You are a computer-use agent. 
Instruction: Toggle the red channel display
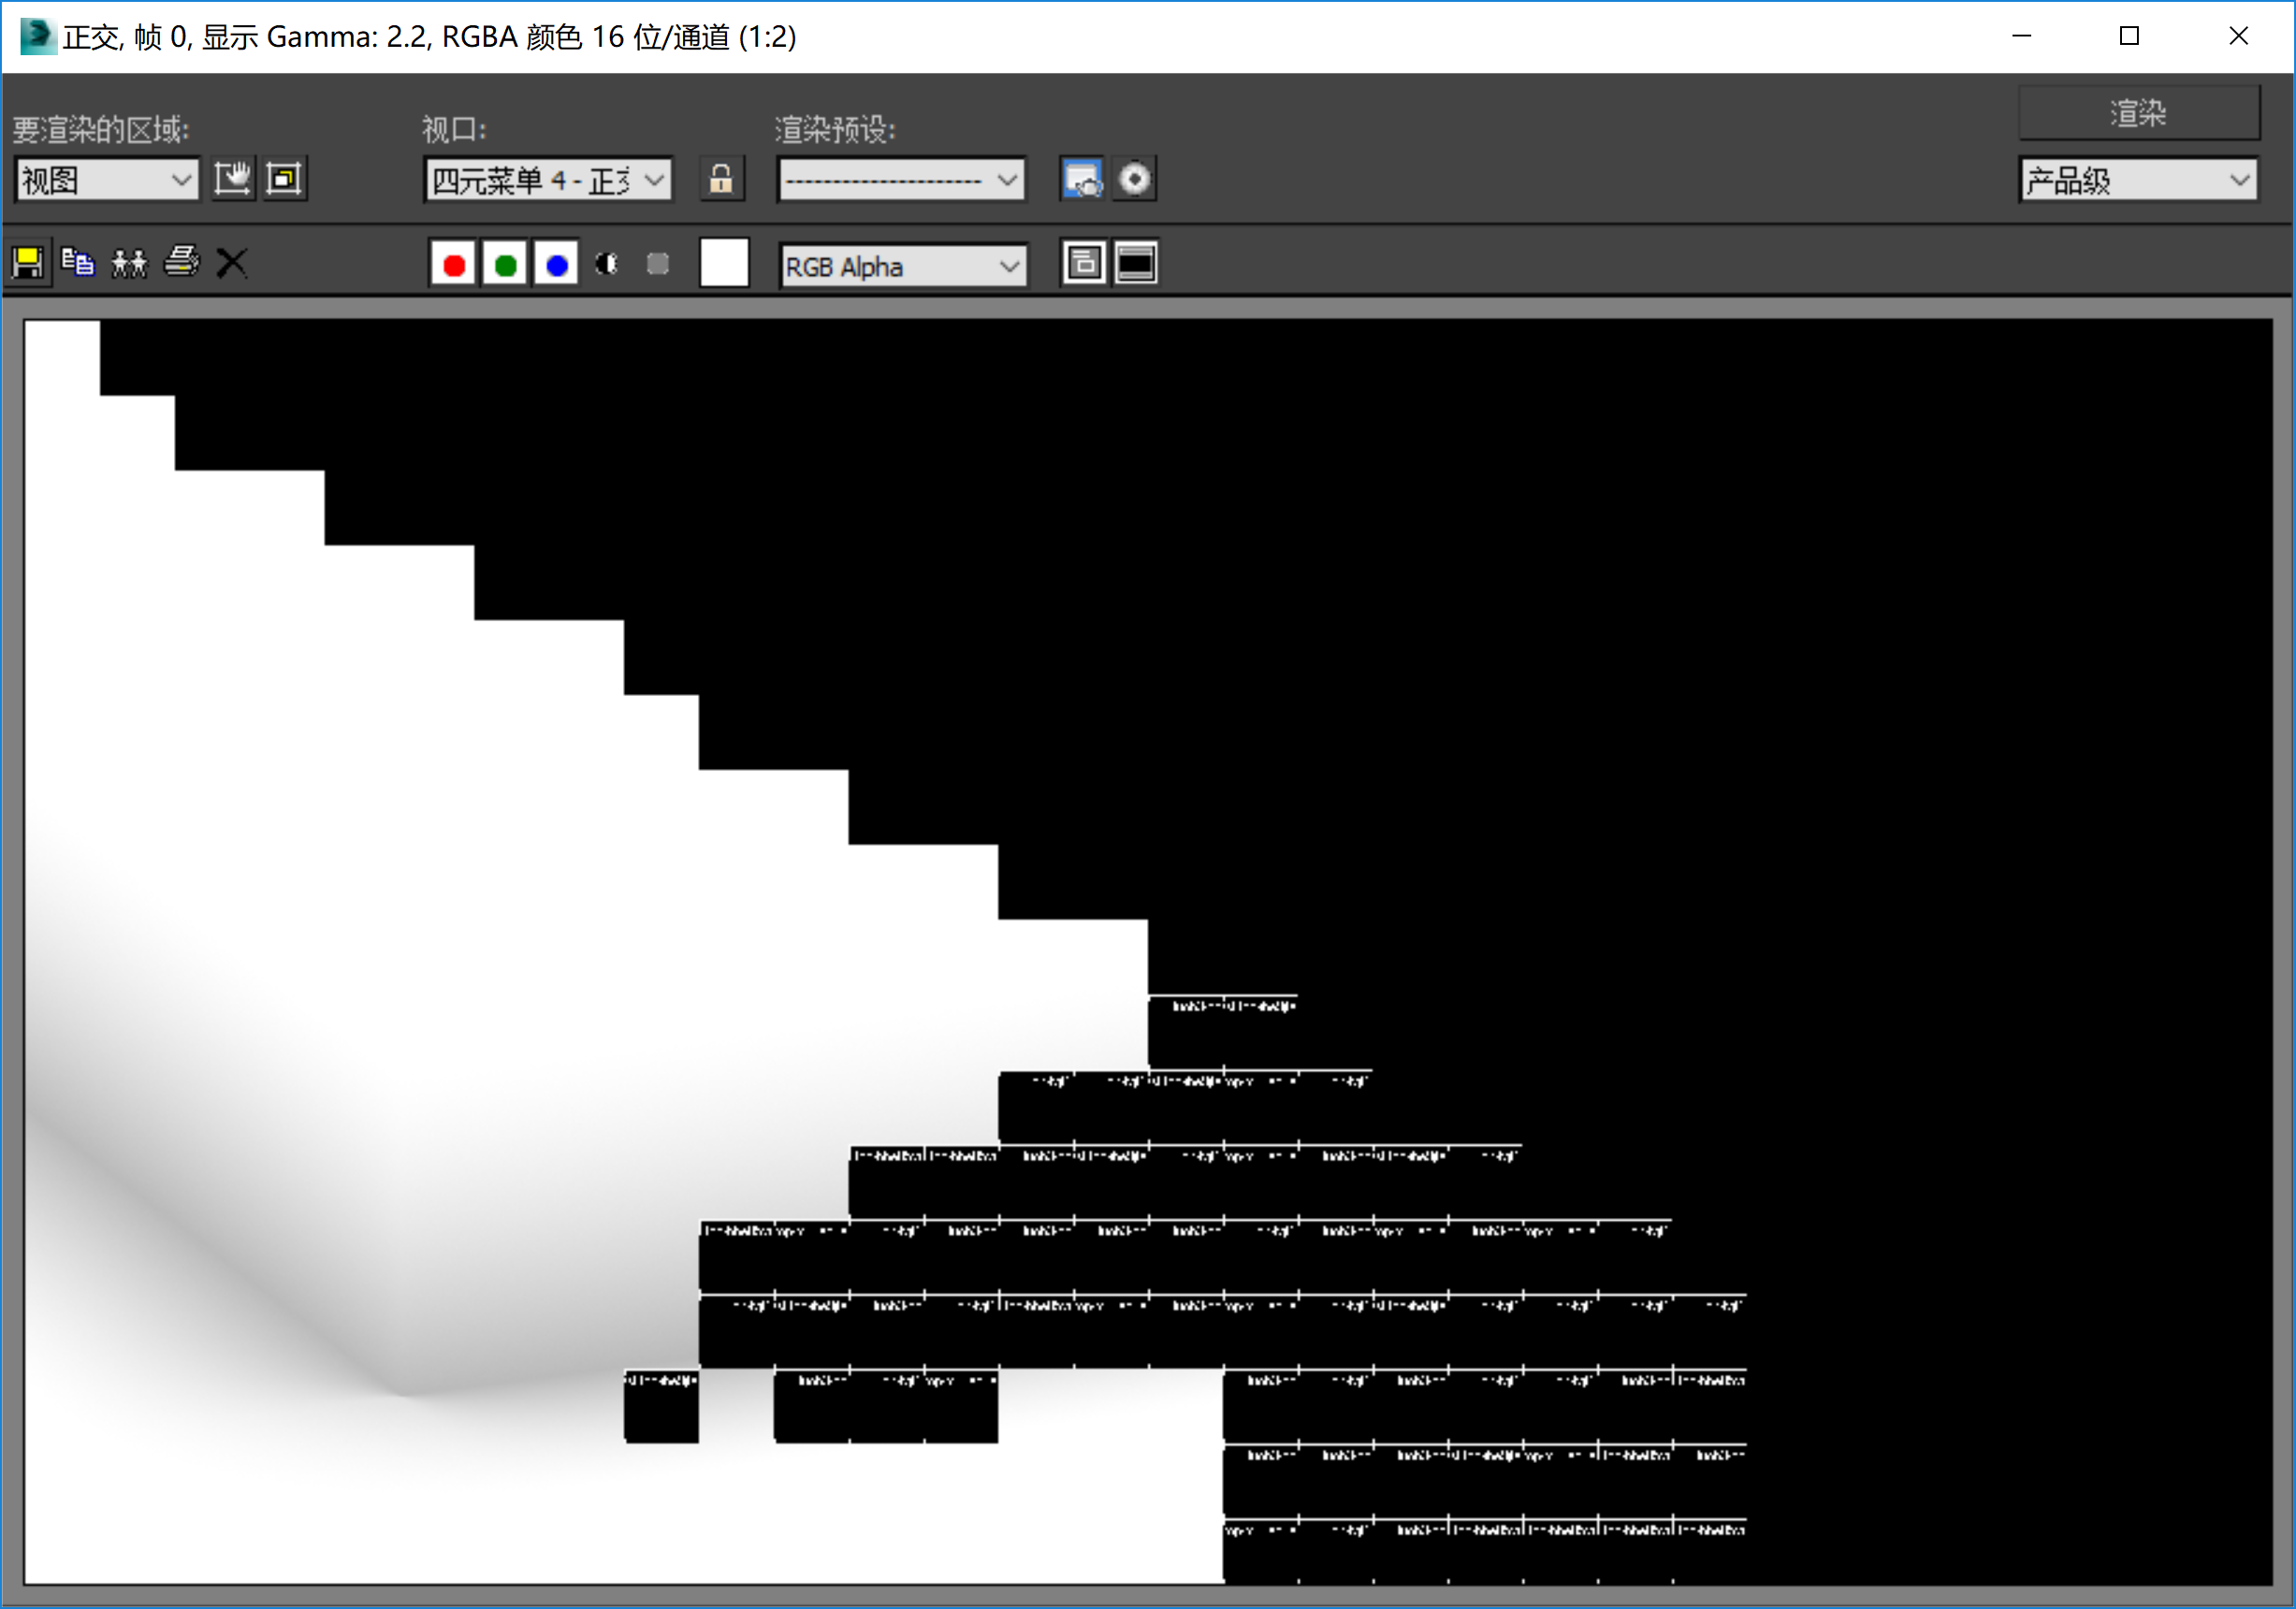point(453,265)
